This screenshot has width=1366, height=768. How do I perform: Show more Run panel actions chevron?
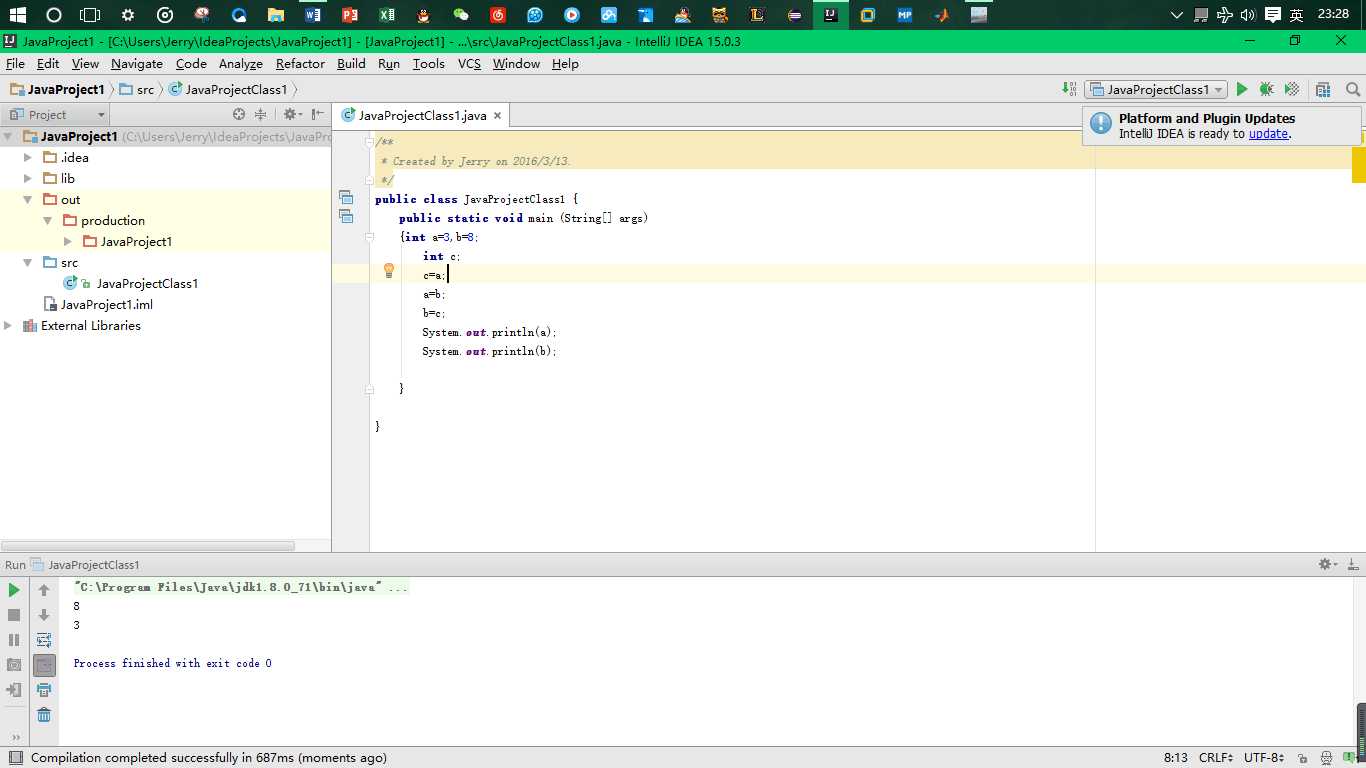click(x=15, y=738)
